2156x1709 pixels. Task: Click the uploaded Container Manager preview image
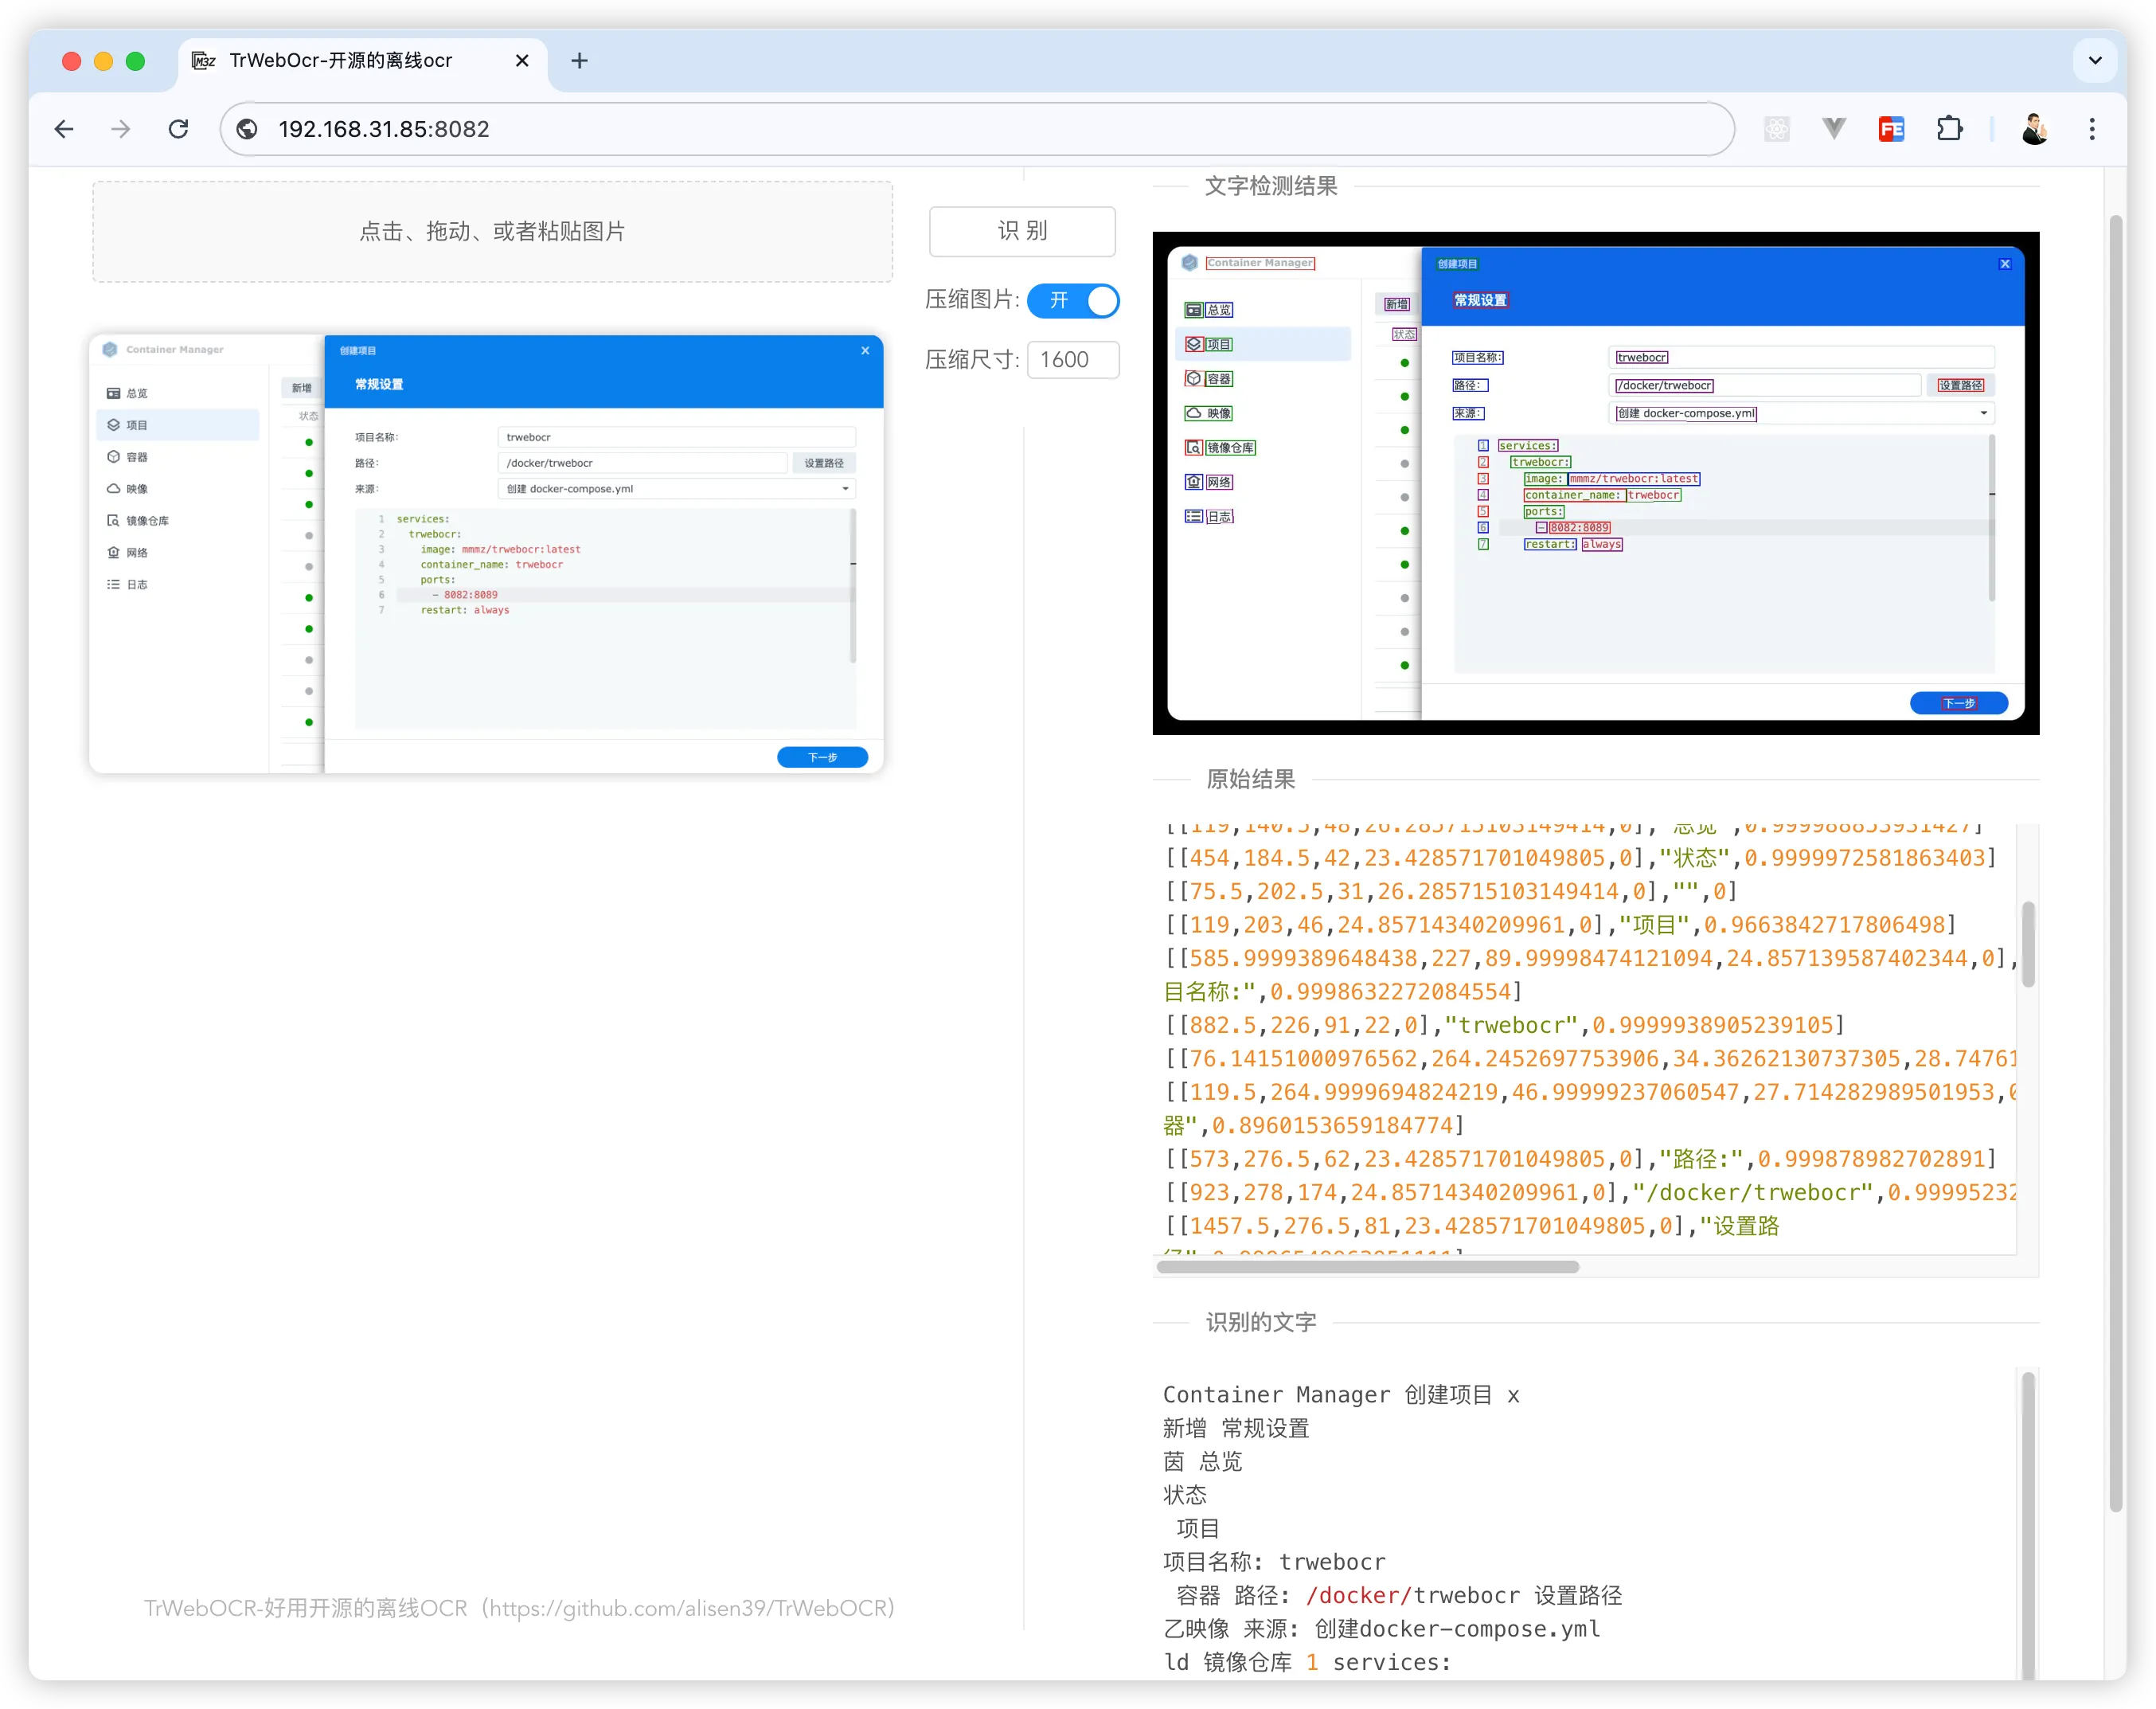pyautogui.click(x=486, y=553)
